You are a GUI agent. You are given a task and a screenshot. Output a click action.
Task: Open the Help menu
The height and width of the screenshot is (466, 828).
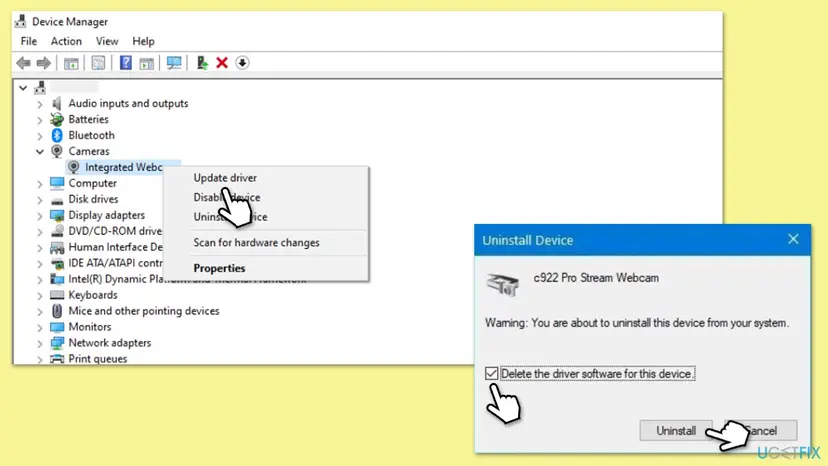coord(143,41)
